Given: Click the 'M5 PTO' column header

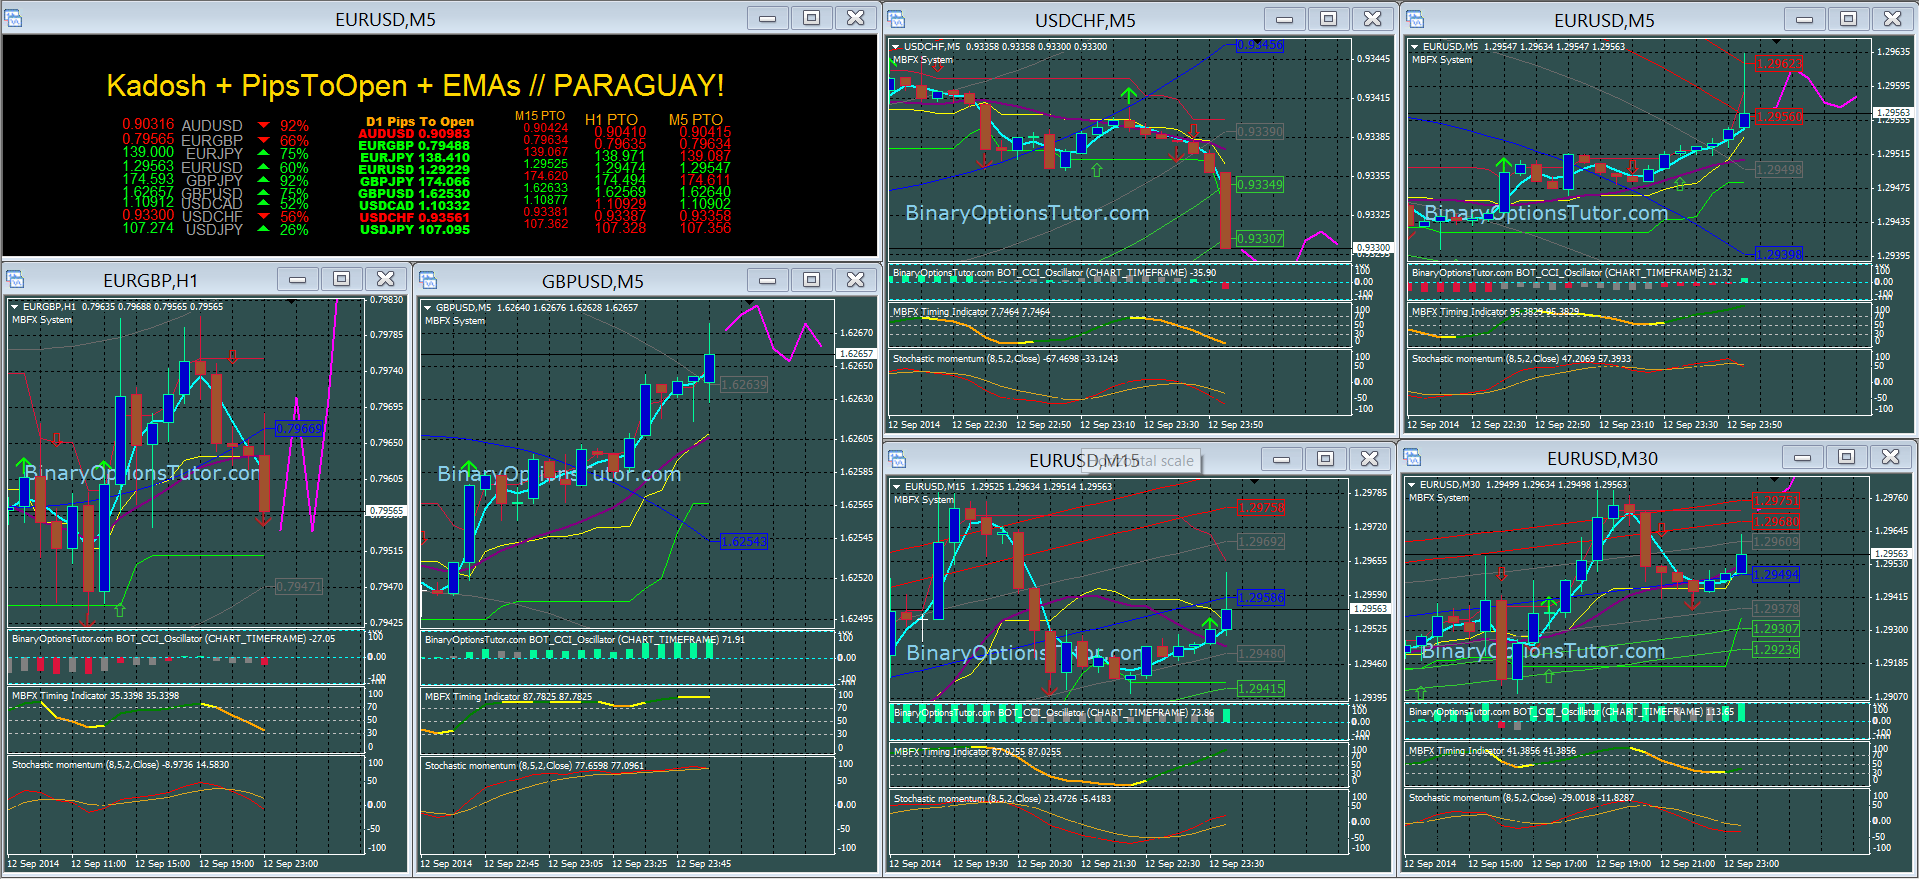Looking at the screenshot, I should point(695,120).
